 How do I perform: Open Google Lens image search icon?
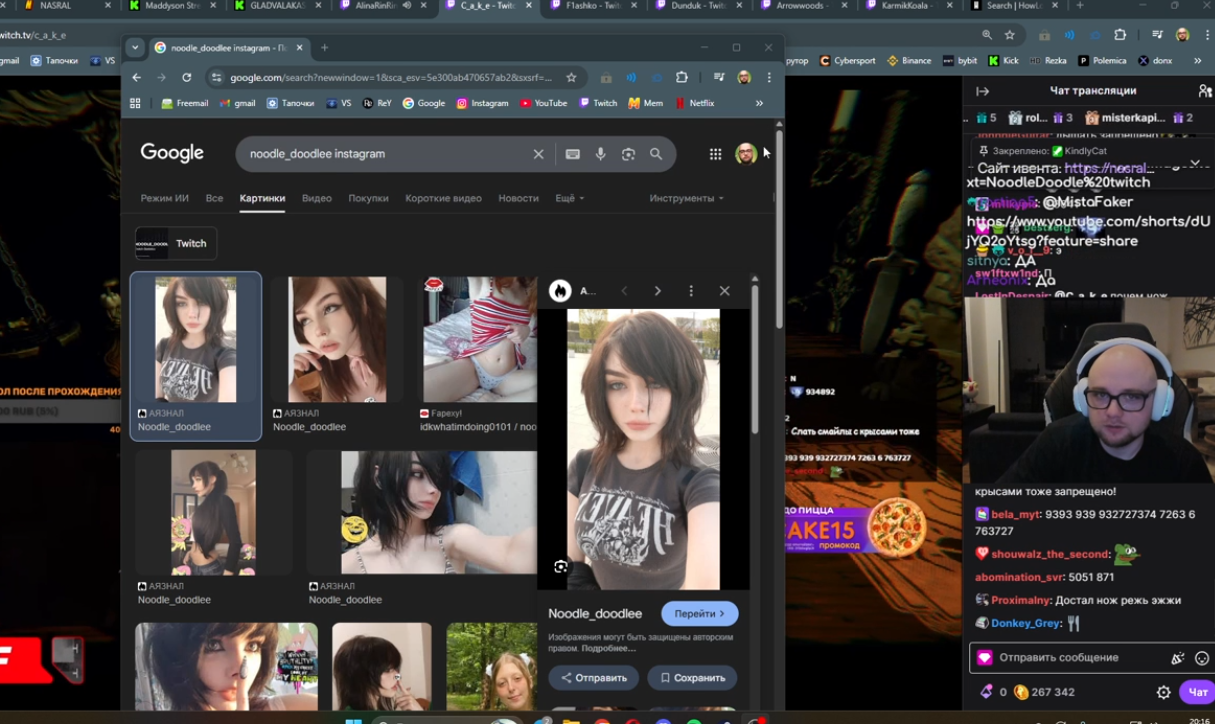pyautogui.click(x=628, y=154)
